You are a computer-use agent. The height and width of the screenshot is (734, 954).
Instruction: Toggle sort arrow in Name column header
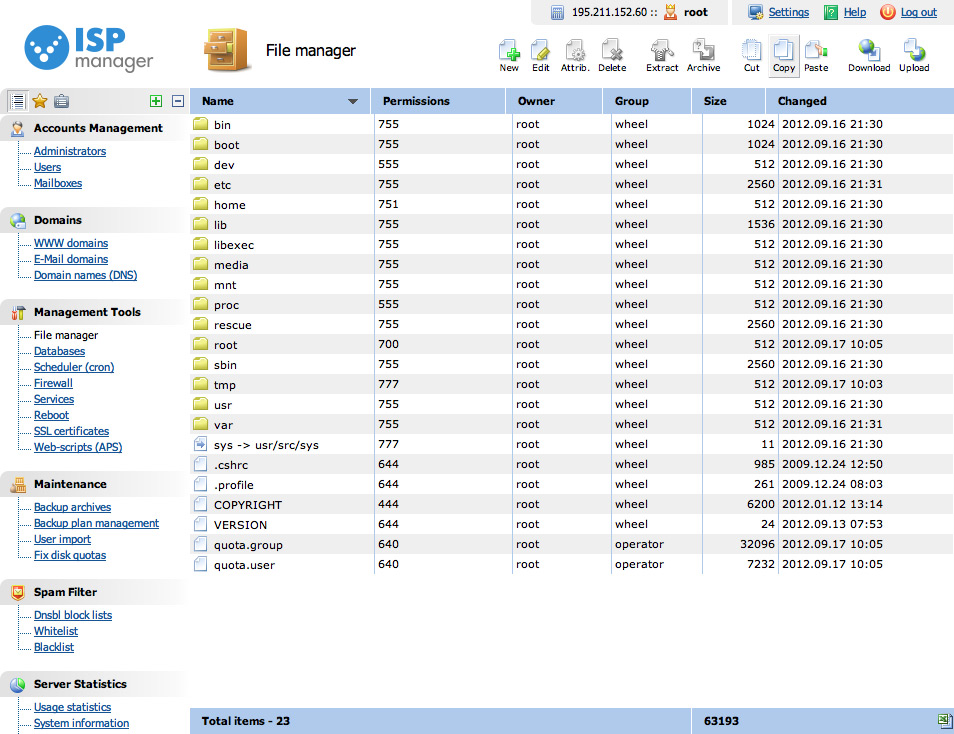click(x=352, y=101)
